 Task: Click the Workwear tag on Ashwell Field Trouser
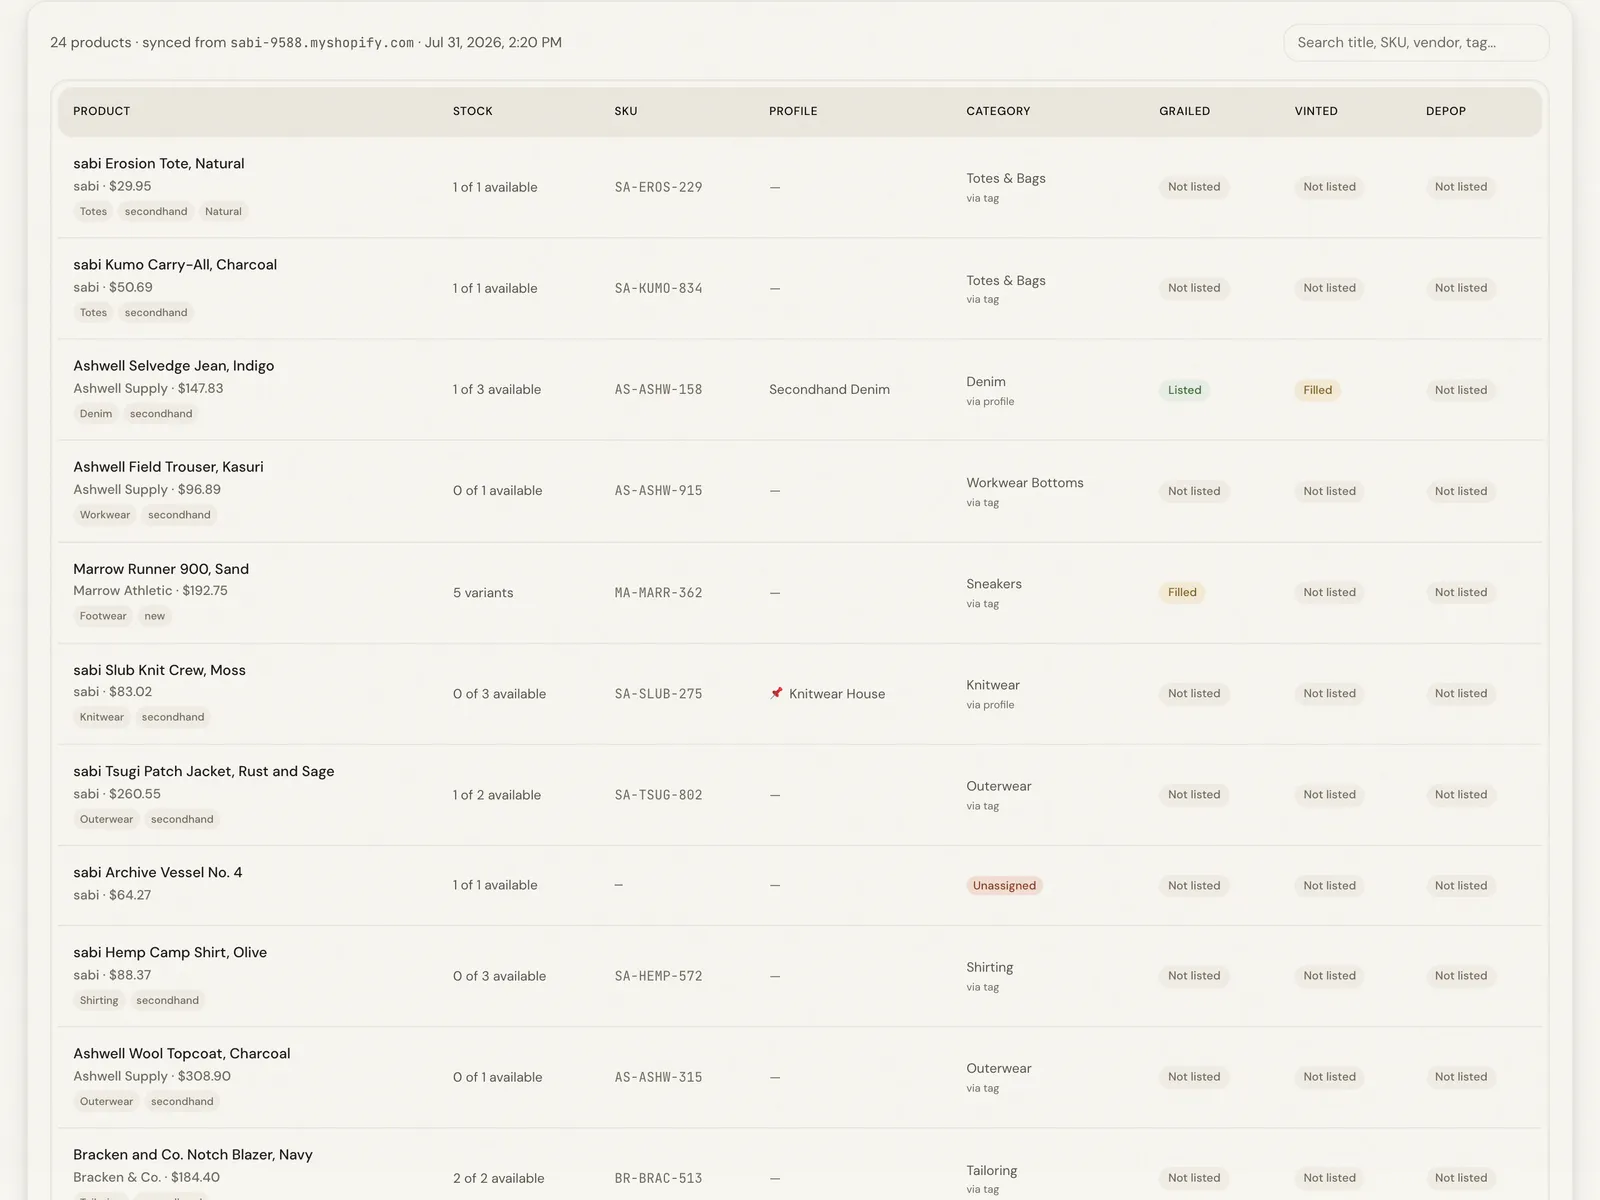(x=105, y=515)
